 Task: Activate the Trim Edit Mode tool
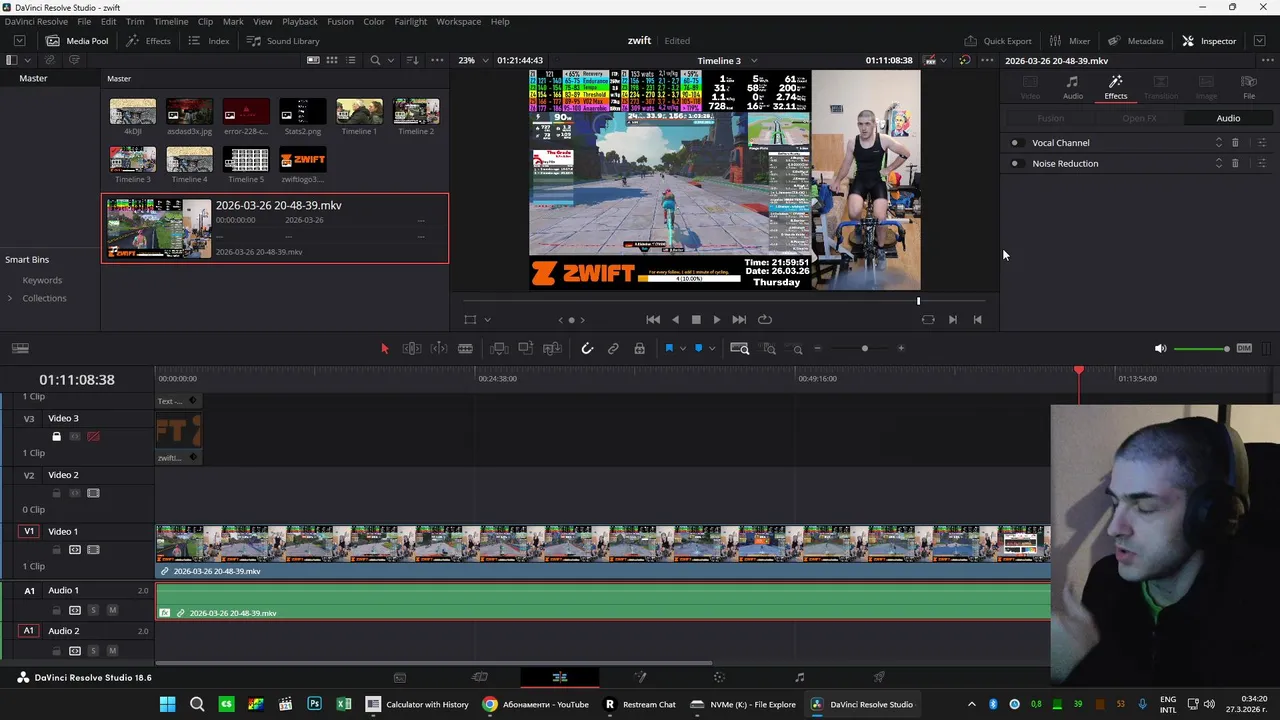click(x=411, y=348)
